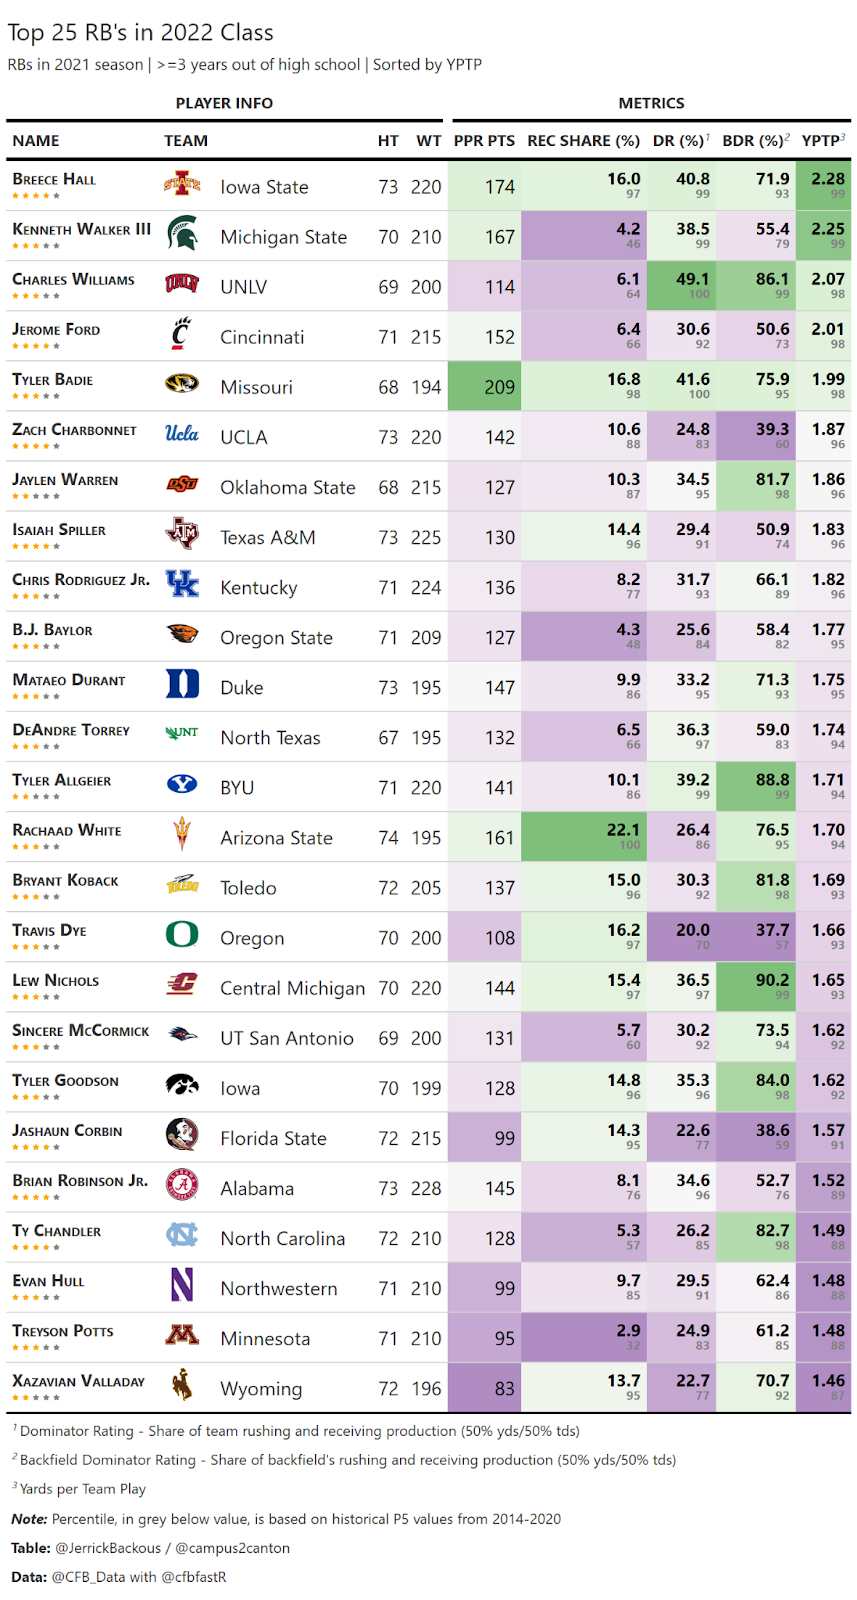Select the Breece Hall player name
This screenshot has width=857, height=1600.
[x=54, y=180]
